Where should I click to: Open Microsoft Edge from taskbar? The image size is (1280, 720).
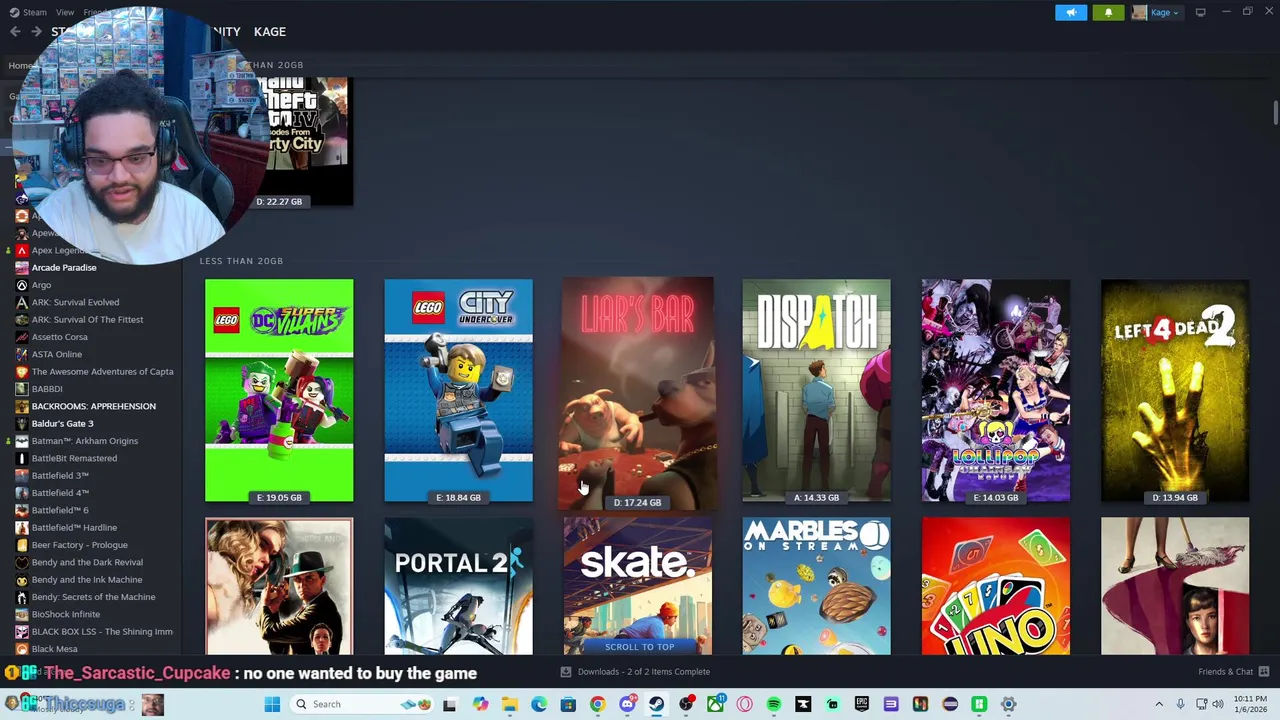tap(539, 704)
